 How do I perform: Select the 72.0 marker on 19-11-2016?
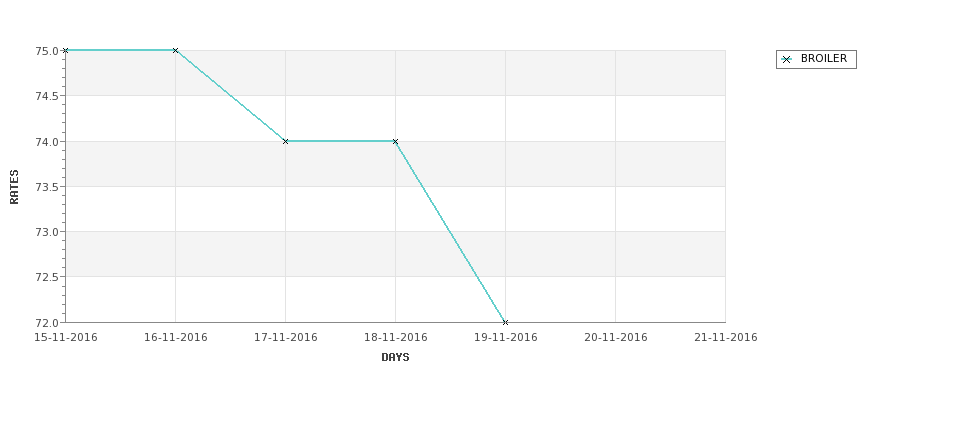tap(506, 322)
